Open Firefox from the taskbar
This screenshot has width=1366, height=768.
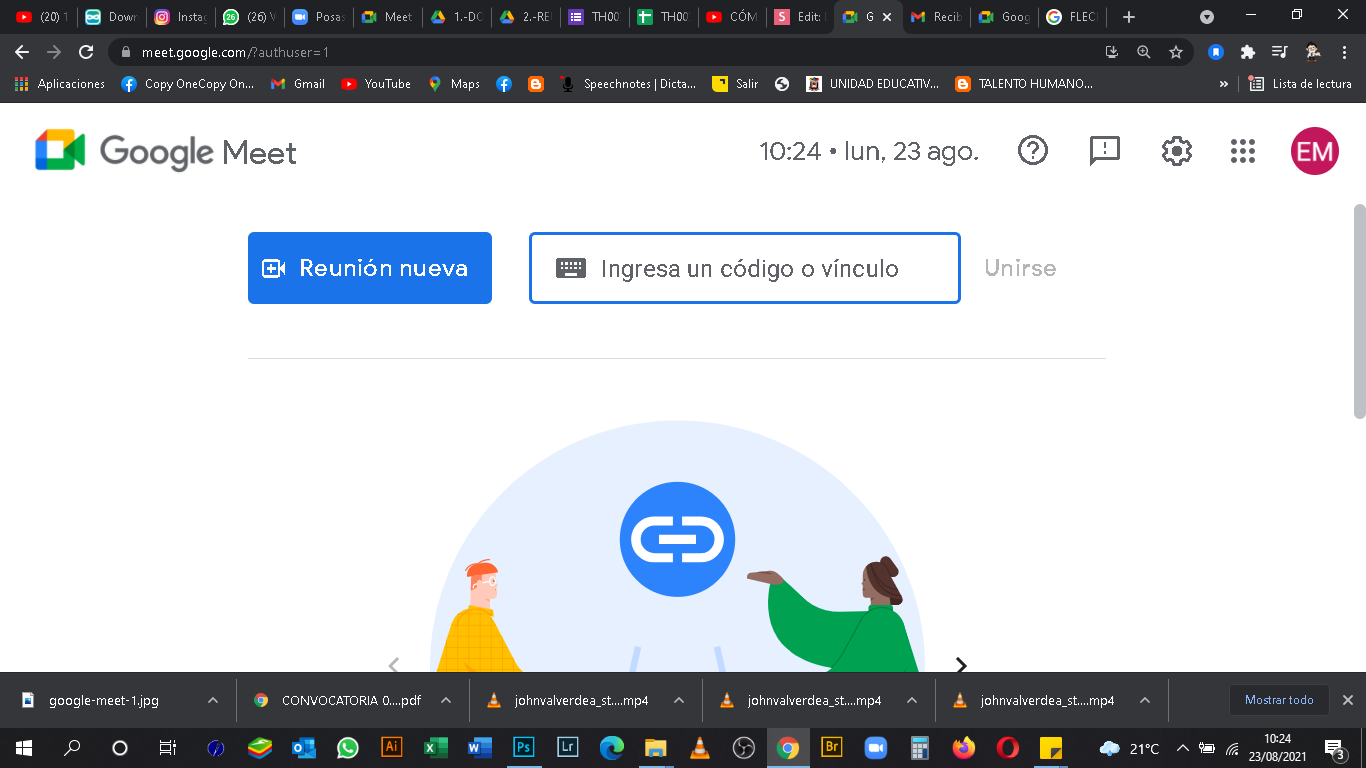963,747
